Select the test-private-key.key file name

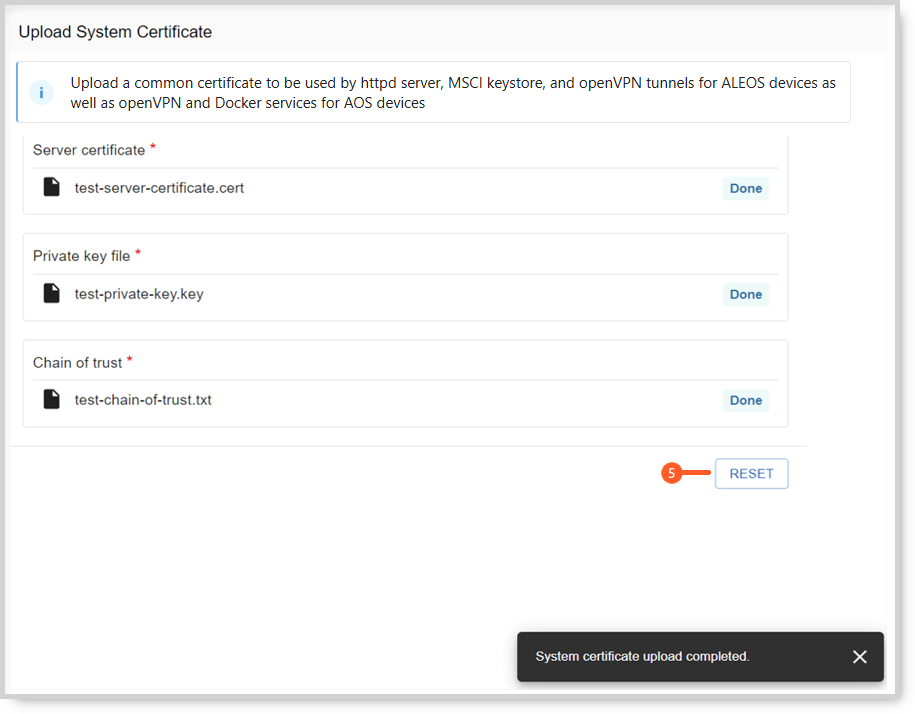tap(139, 294)
